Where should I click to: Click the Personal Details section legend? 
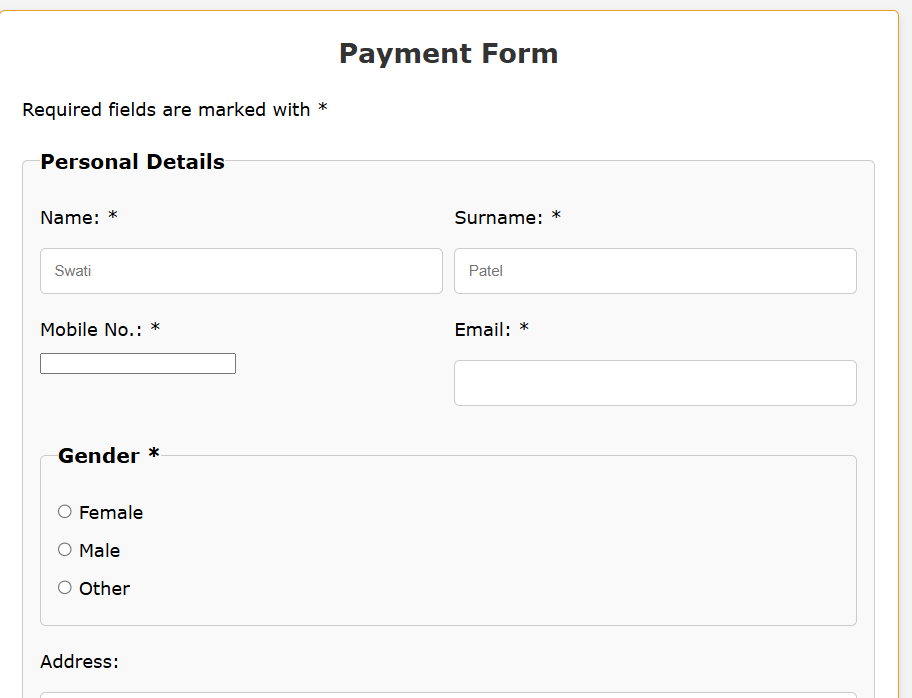coord(133,162)
